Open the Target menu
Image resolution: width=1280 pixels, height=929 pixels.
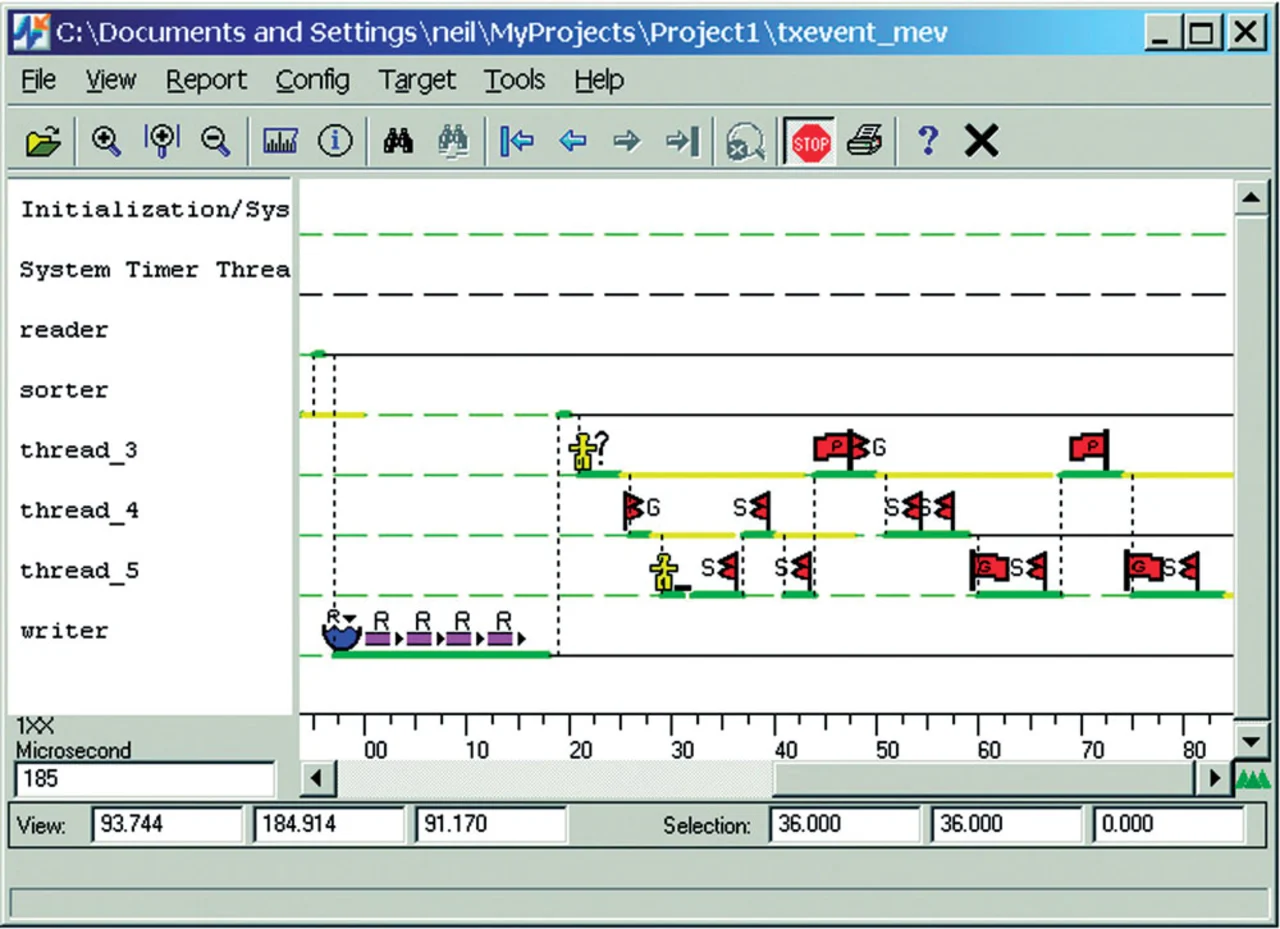(417, 80)
